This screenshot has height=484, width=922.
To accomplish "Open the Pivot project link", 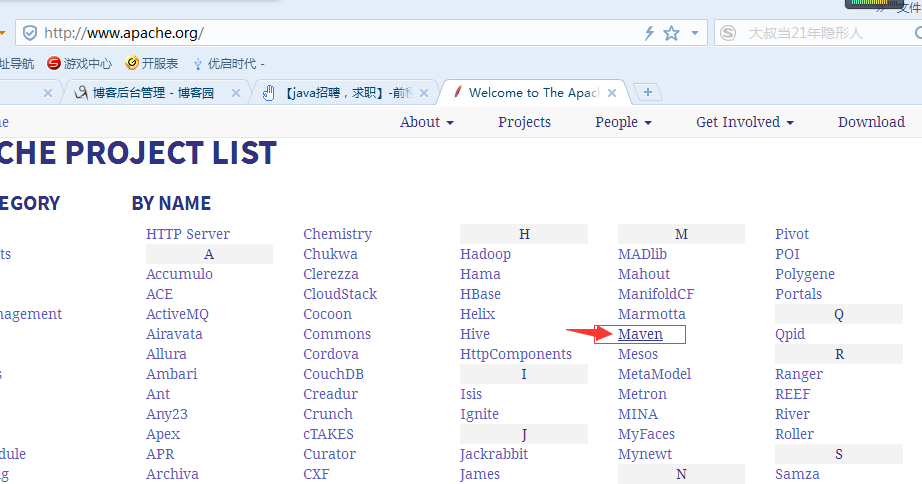I will [x=791, y=234].
